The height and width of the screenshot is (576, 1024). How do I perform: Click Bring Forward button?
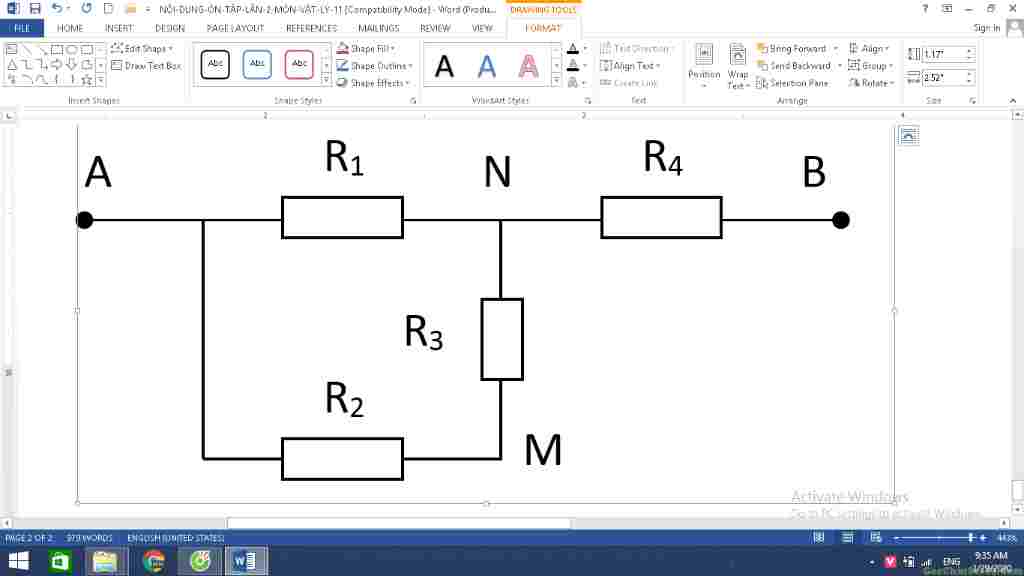(x=797, y=49)
